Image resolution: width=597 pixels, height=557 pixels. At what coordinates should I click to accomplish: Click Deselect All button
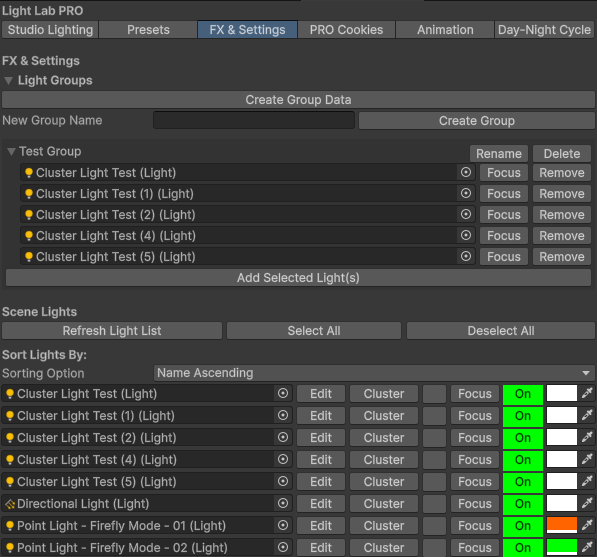[501, 330]
